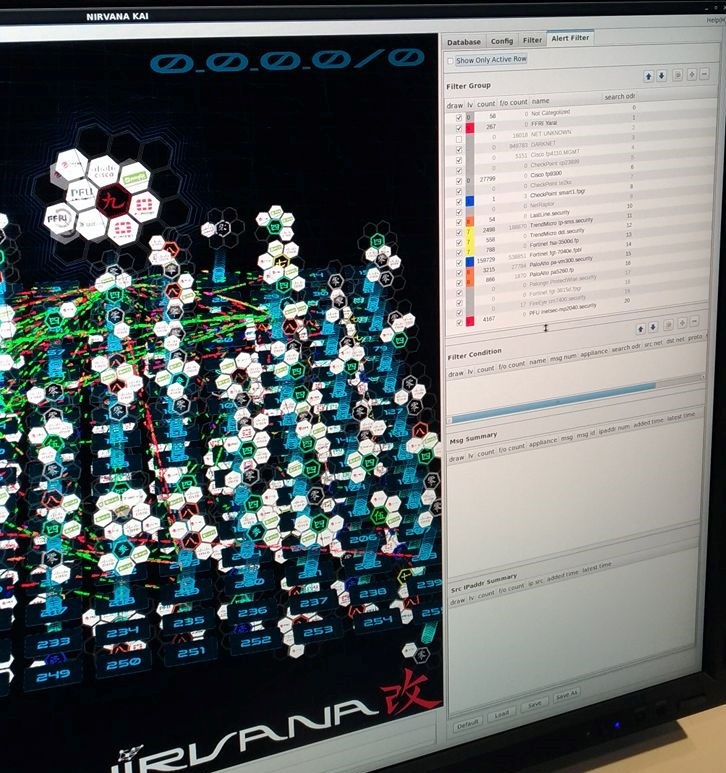Move Filter Condition row up with arrow

tap(641, 329)
